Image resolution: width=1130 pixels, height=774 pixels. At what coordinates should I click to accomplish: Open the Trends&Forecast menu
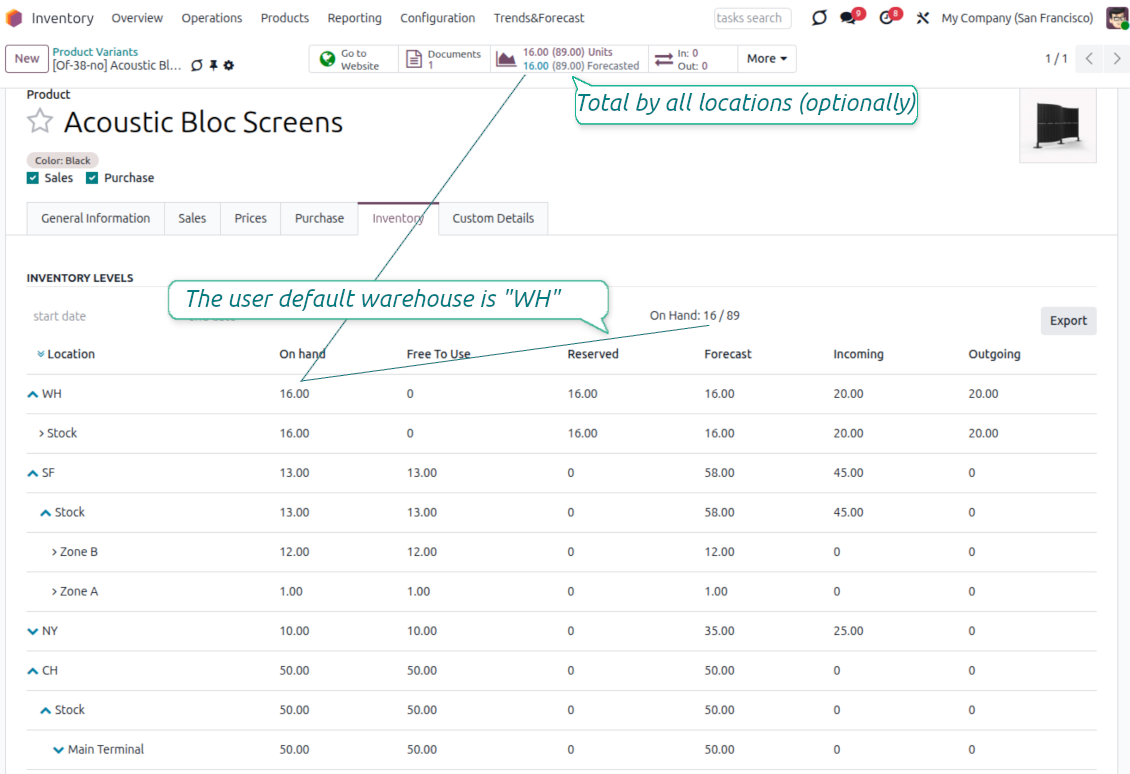pyautogui.click(x=538, y=18)
